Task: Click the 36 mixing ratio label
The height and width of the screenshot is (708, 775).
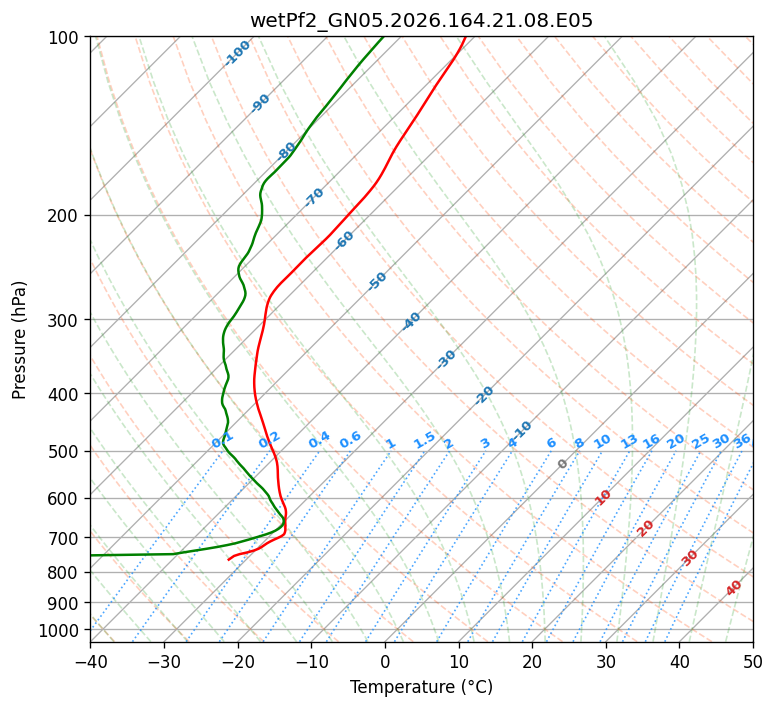Action: [742, 441]
